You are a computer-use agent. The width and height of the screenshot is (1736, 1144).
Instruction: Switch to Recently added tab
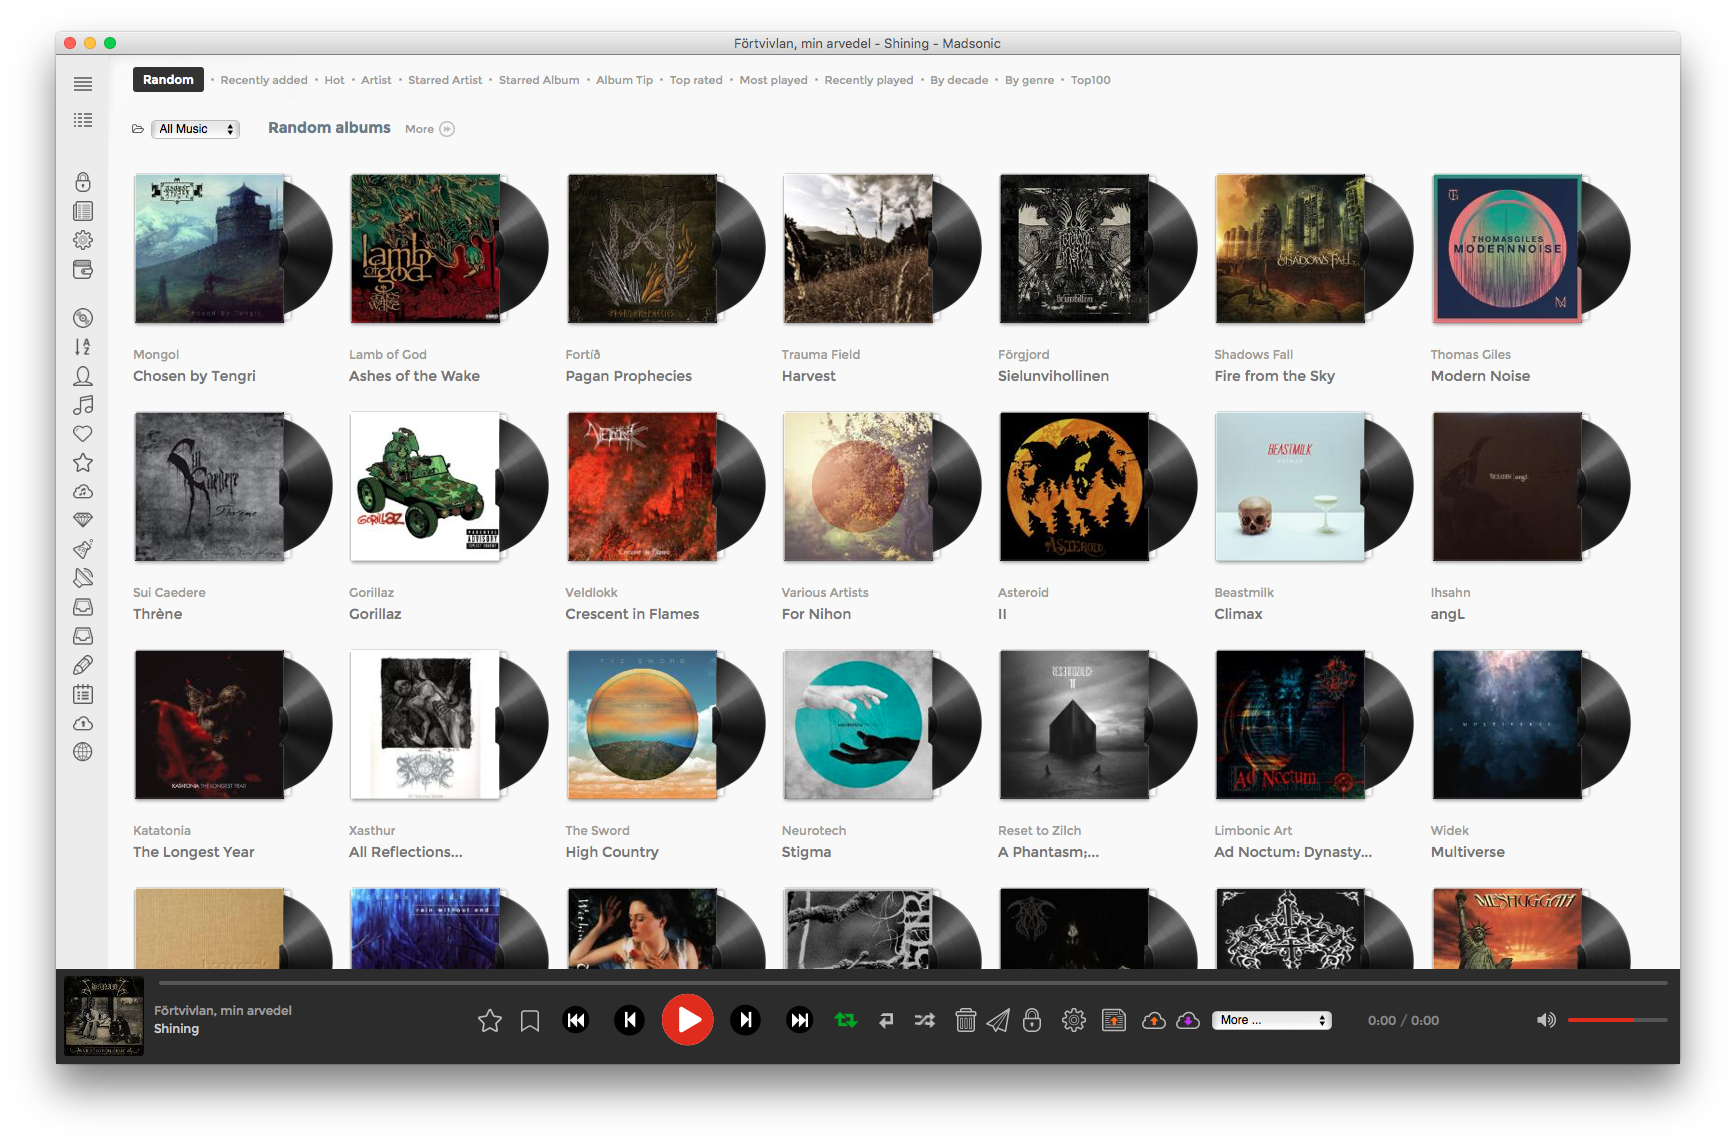(x=264, y=80)
